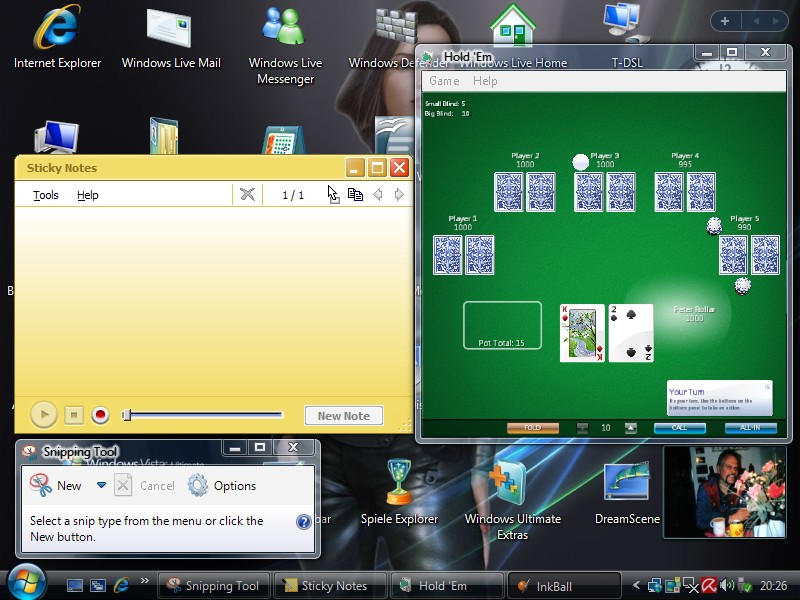Open Windows Ultimate Extras desktop icon
The image size is (800, 600).
[x=512, y=500]
